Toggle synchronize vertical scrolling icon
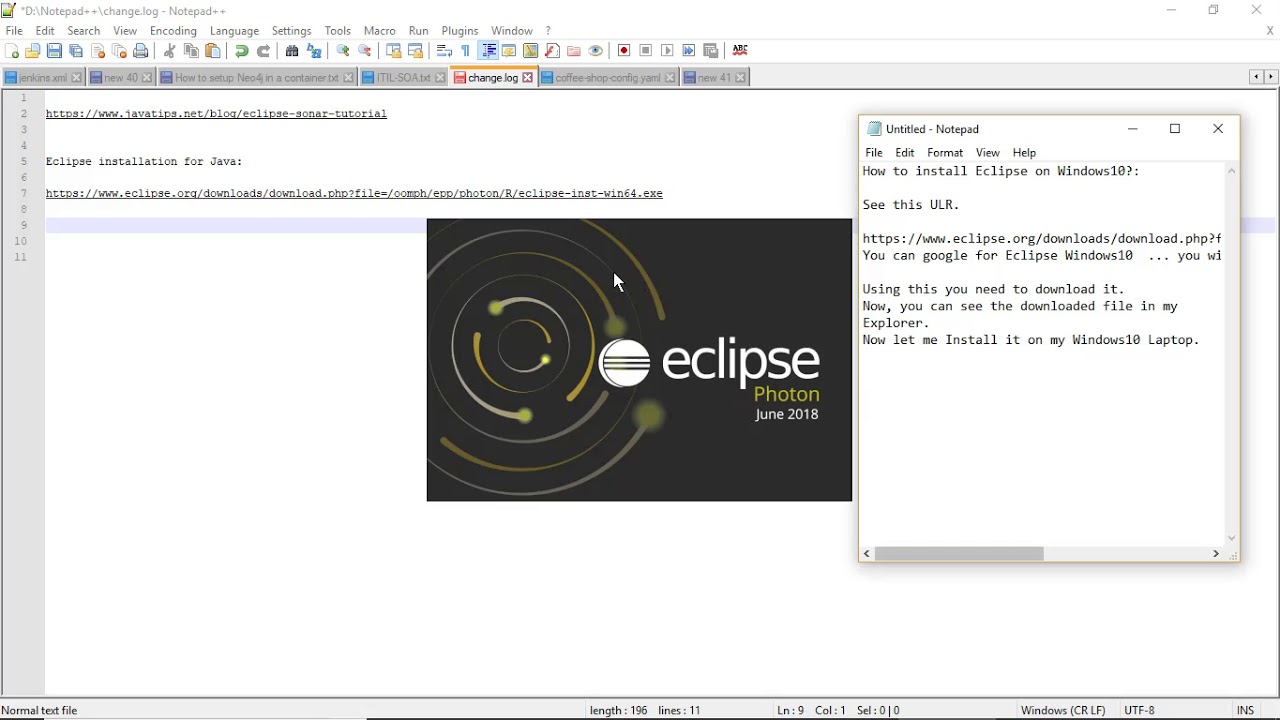Viewport: 1280px width, 720px height. point(394,51)
